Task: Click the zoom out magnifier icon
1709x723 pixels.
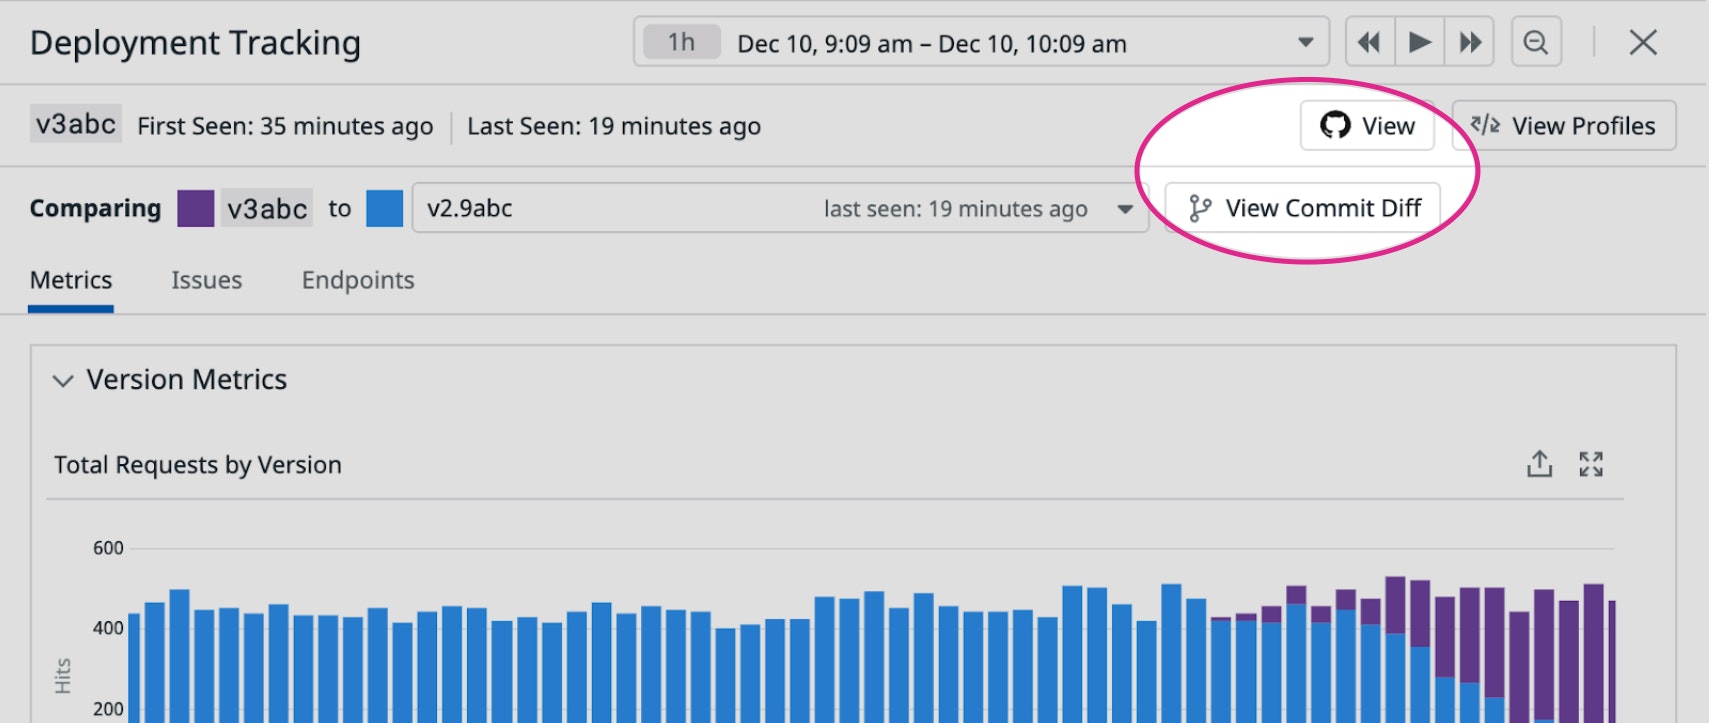Action: pos(1536,43)
